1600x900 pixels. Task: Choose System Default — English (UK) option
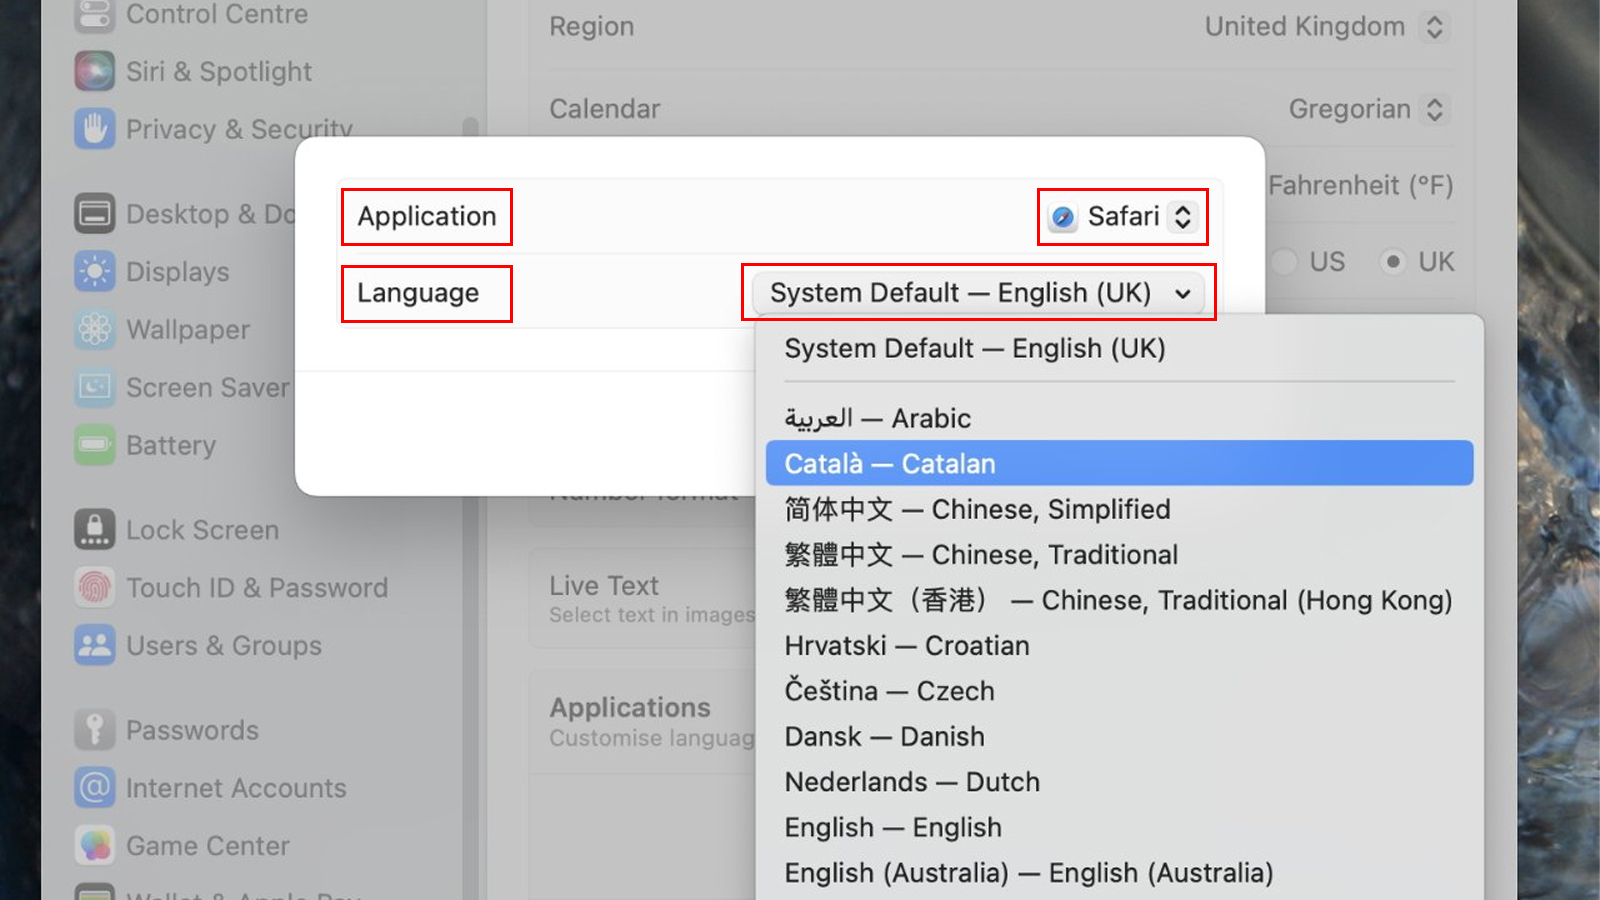click(1119, 348)
